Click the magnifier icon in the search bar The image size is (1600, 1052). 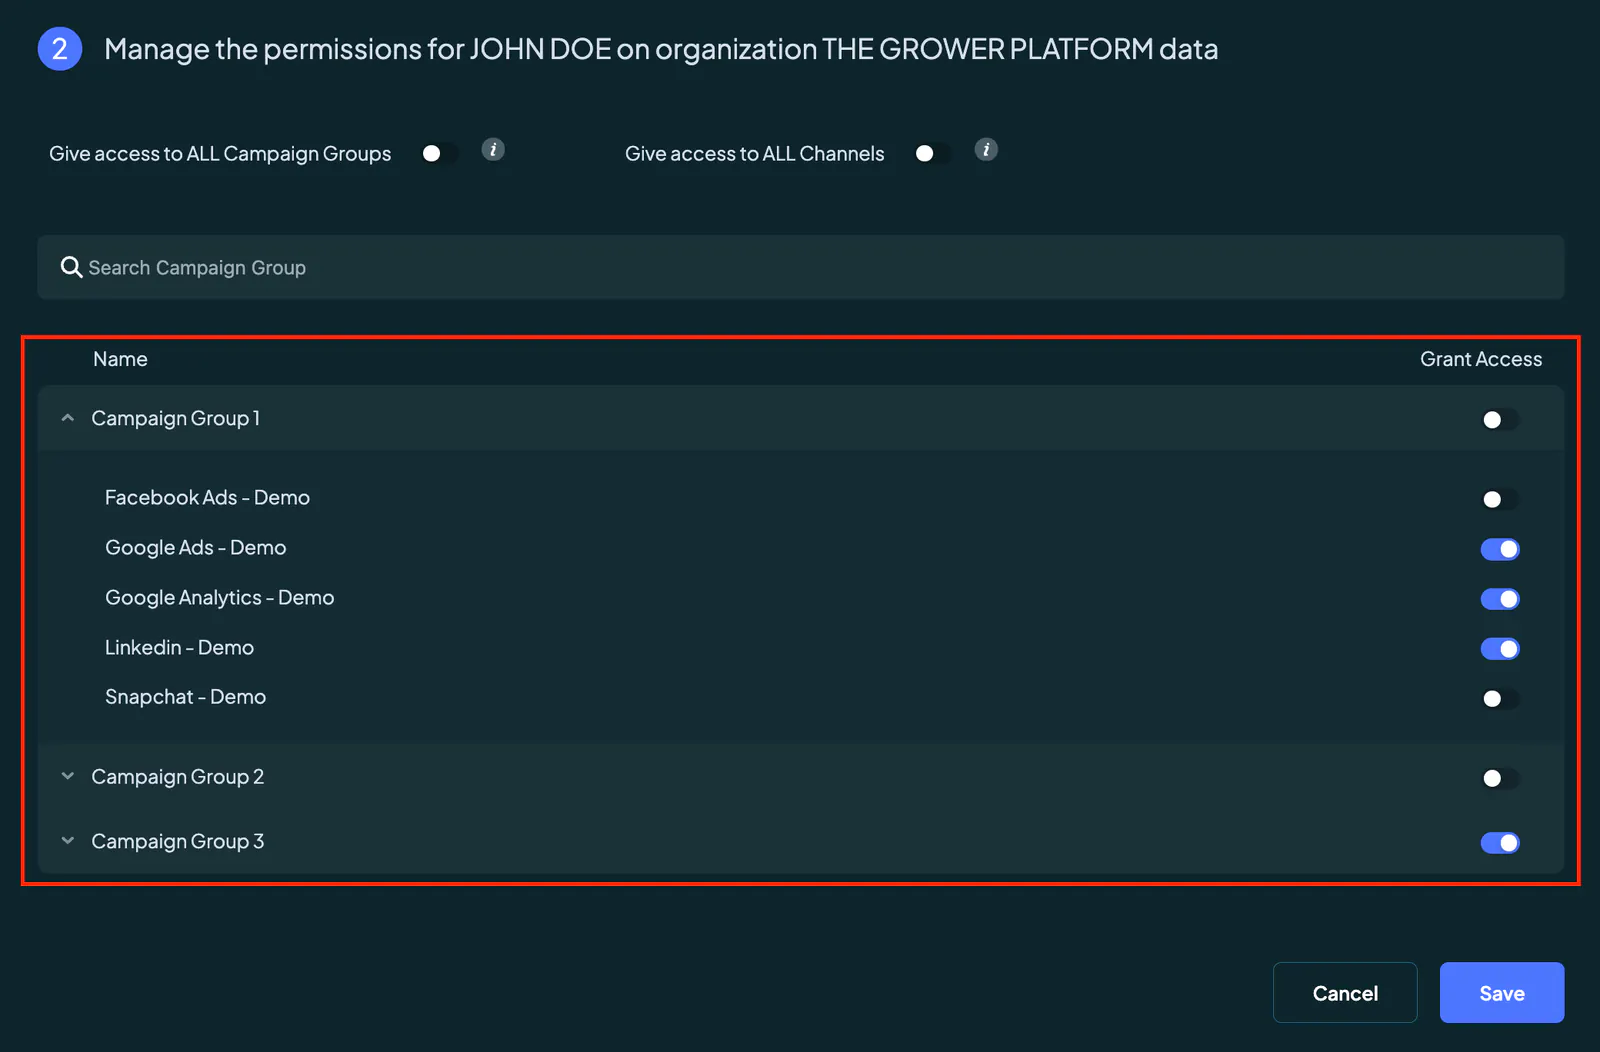click(x=71, y=267)
